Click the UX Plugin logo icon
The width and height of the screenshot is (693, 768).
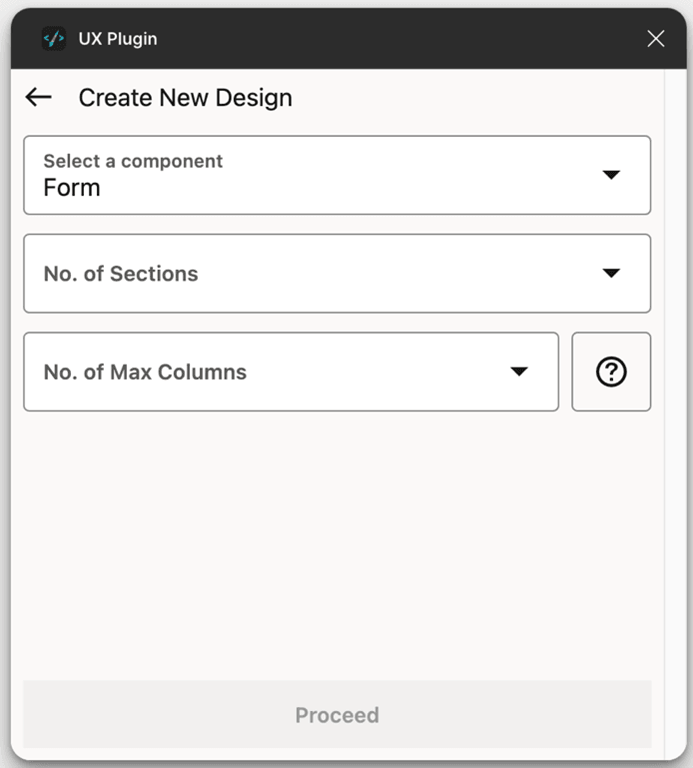53,39
